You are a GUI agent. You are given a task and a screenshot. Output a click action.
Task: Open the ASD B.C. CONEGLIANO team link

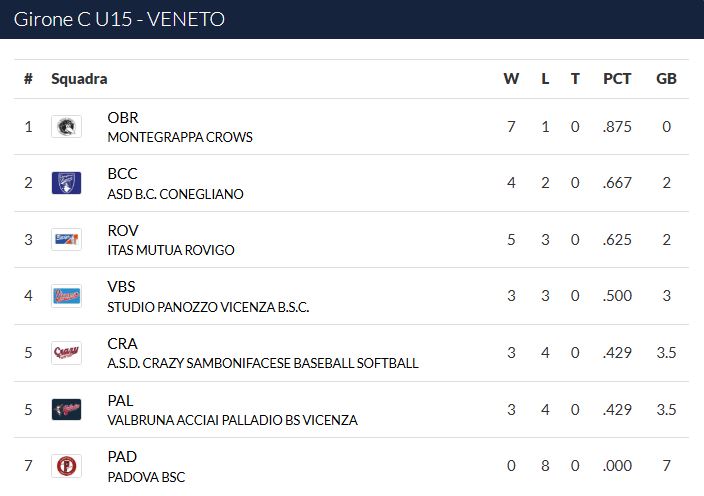[176, 194]
